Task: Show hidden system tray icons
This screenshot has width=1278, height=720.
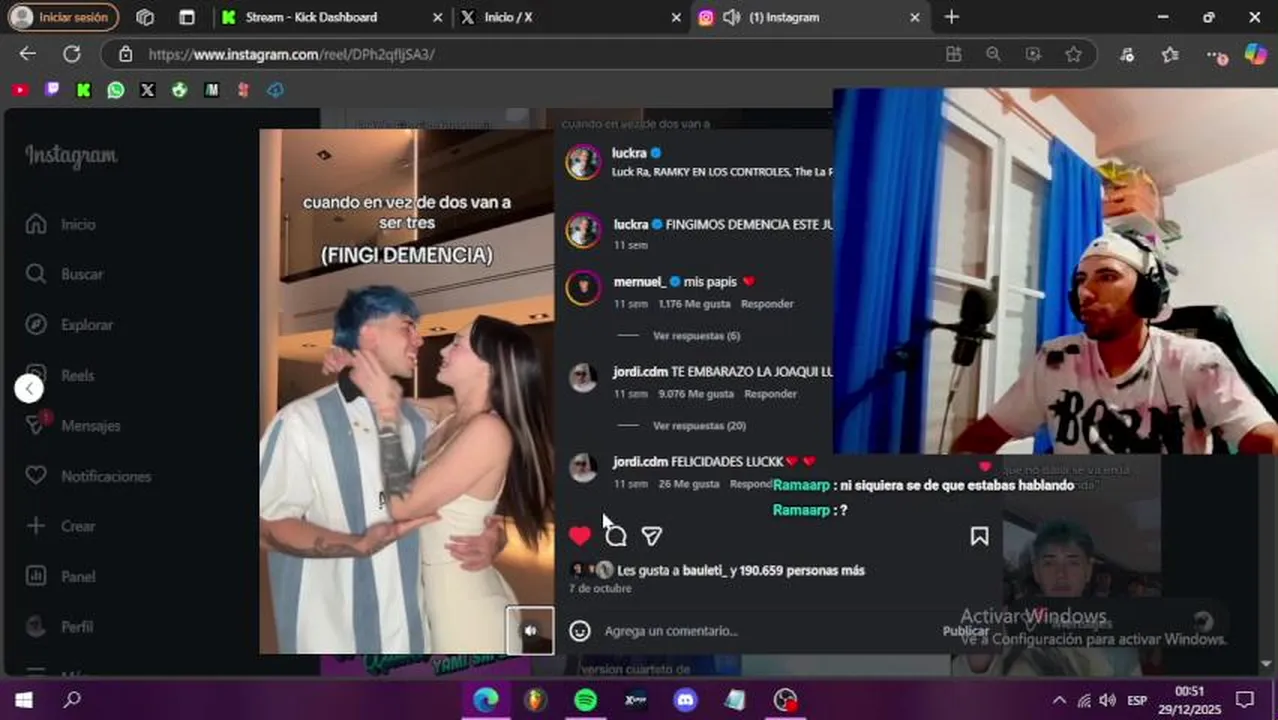Action: pos(1059,700)
